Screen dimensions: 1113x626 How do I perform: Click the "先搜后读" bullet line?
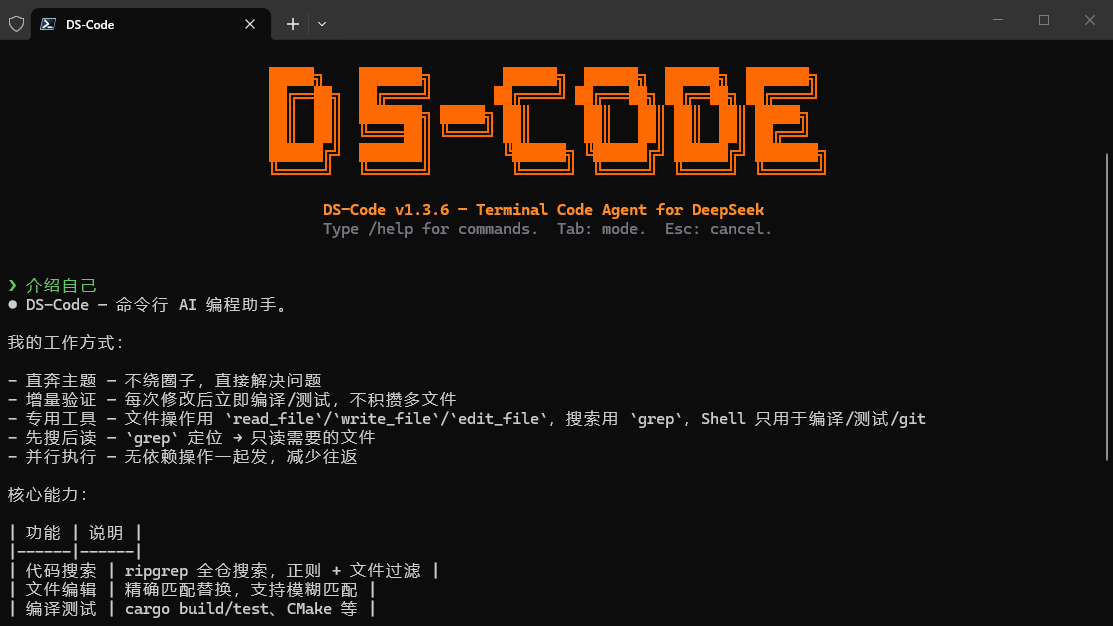click(192, 438)
